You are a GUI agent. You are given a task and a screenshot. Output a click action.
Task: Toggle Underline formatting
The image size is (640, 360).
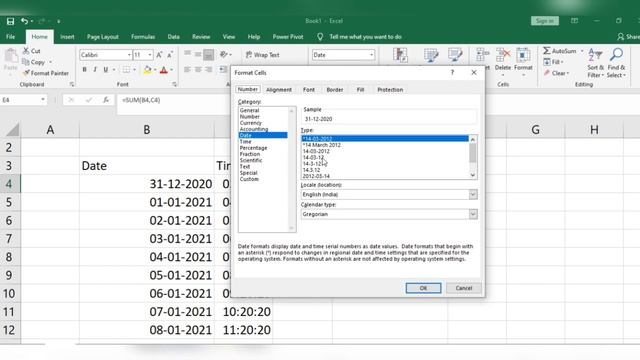(x=105, y=70)
